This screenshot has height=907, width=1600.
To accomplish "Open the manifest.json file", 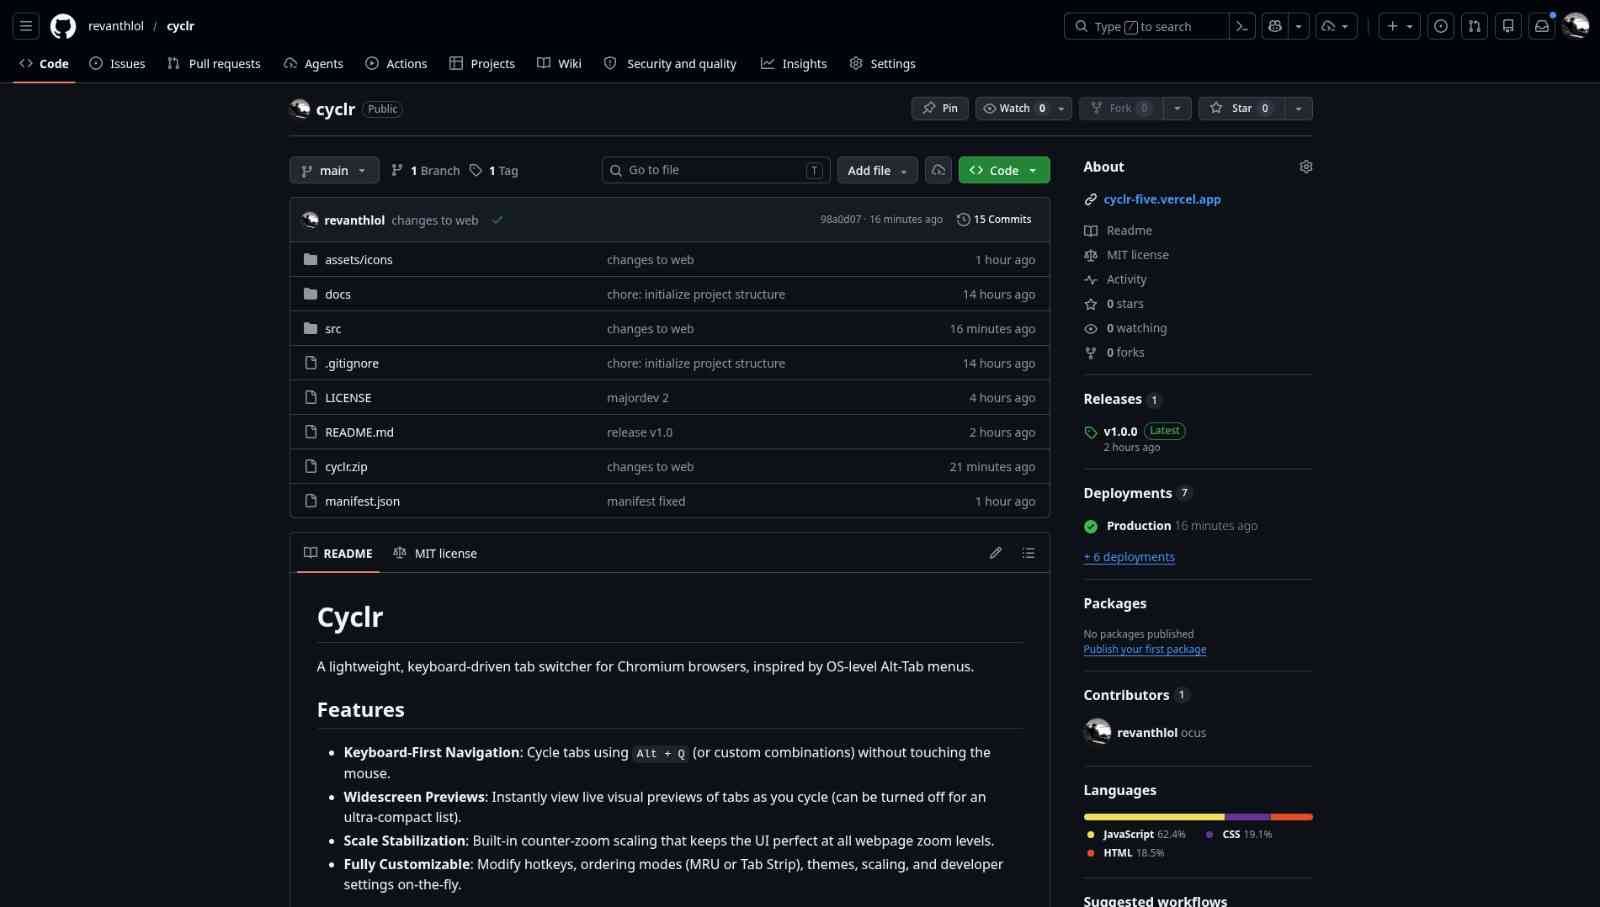I will tap(362, 501).
